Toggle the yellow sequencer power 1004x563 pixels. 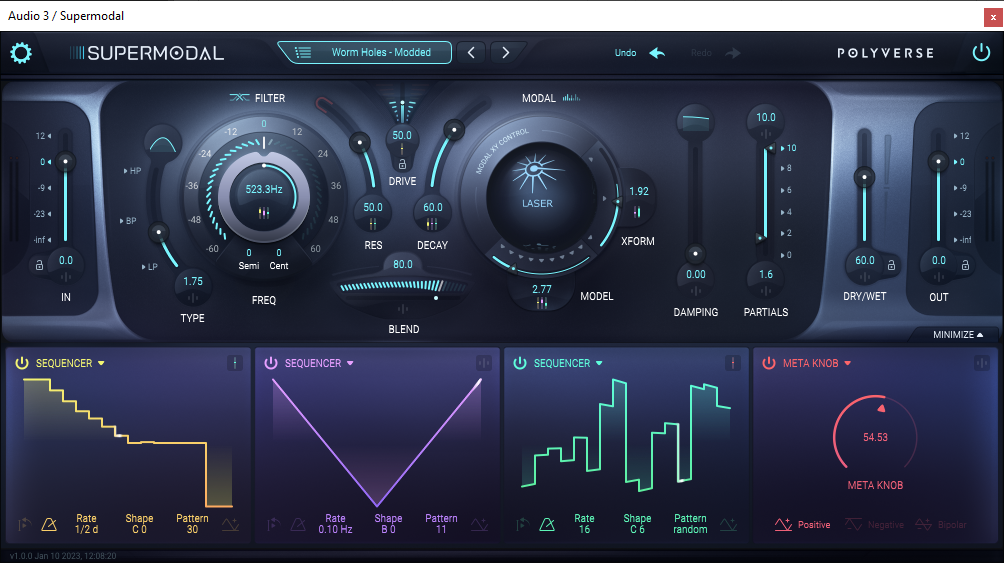[x=22, y=363]
